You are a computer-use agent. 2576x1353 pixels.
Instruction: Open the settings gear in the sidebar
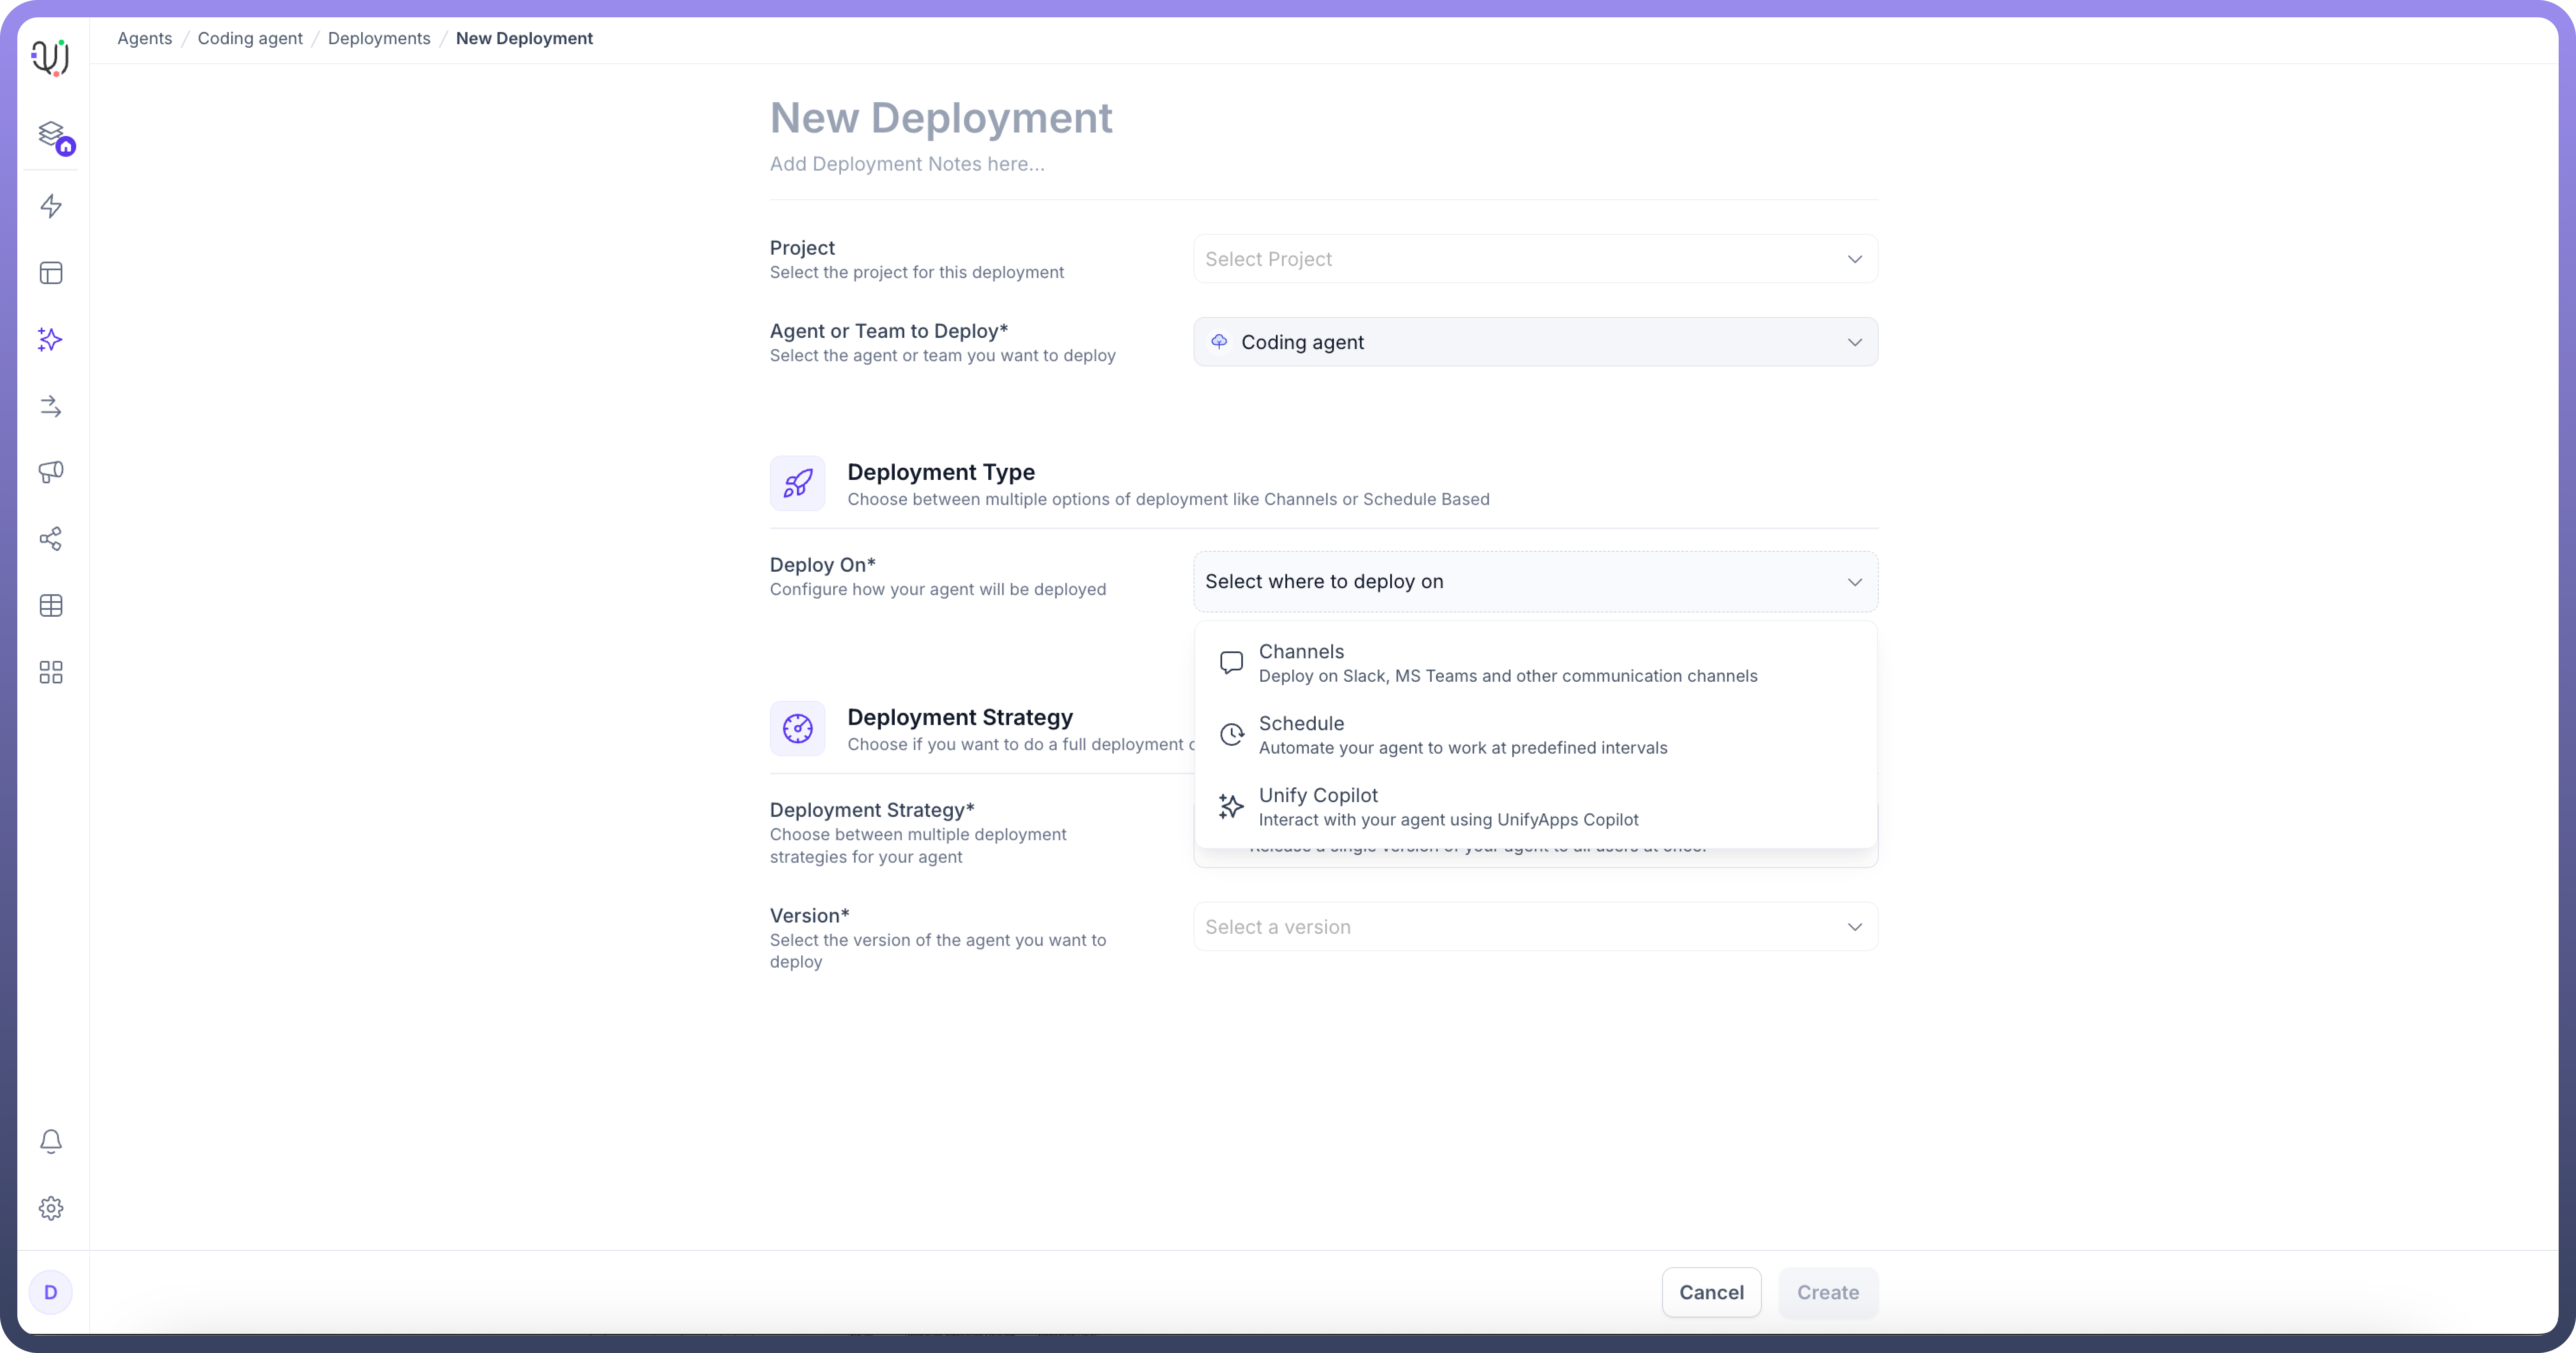(51, 1208)
